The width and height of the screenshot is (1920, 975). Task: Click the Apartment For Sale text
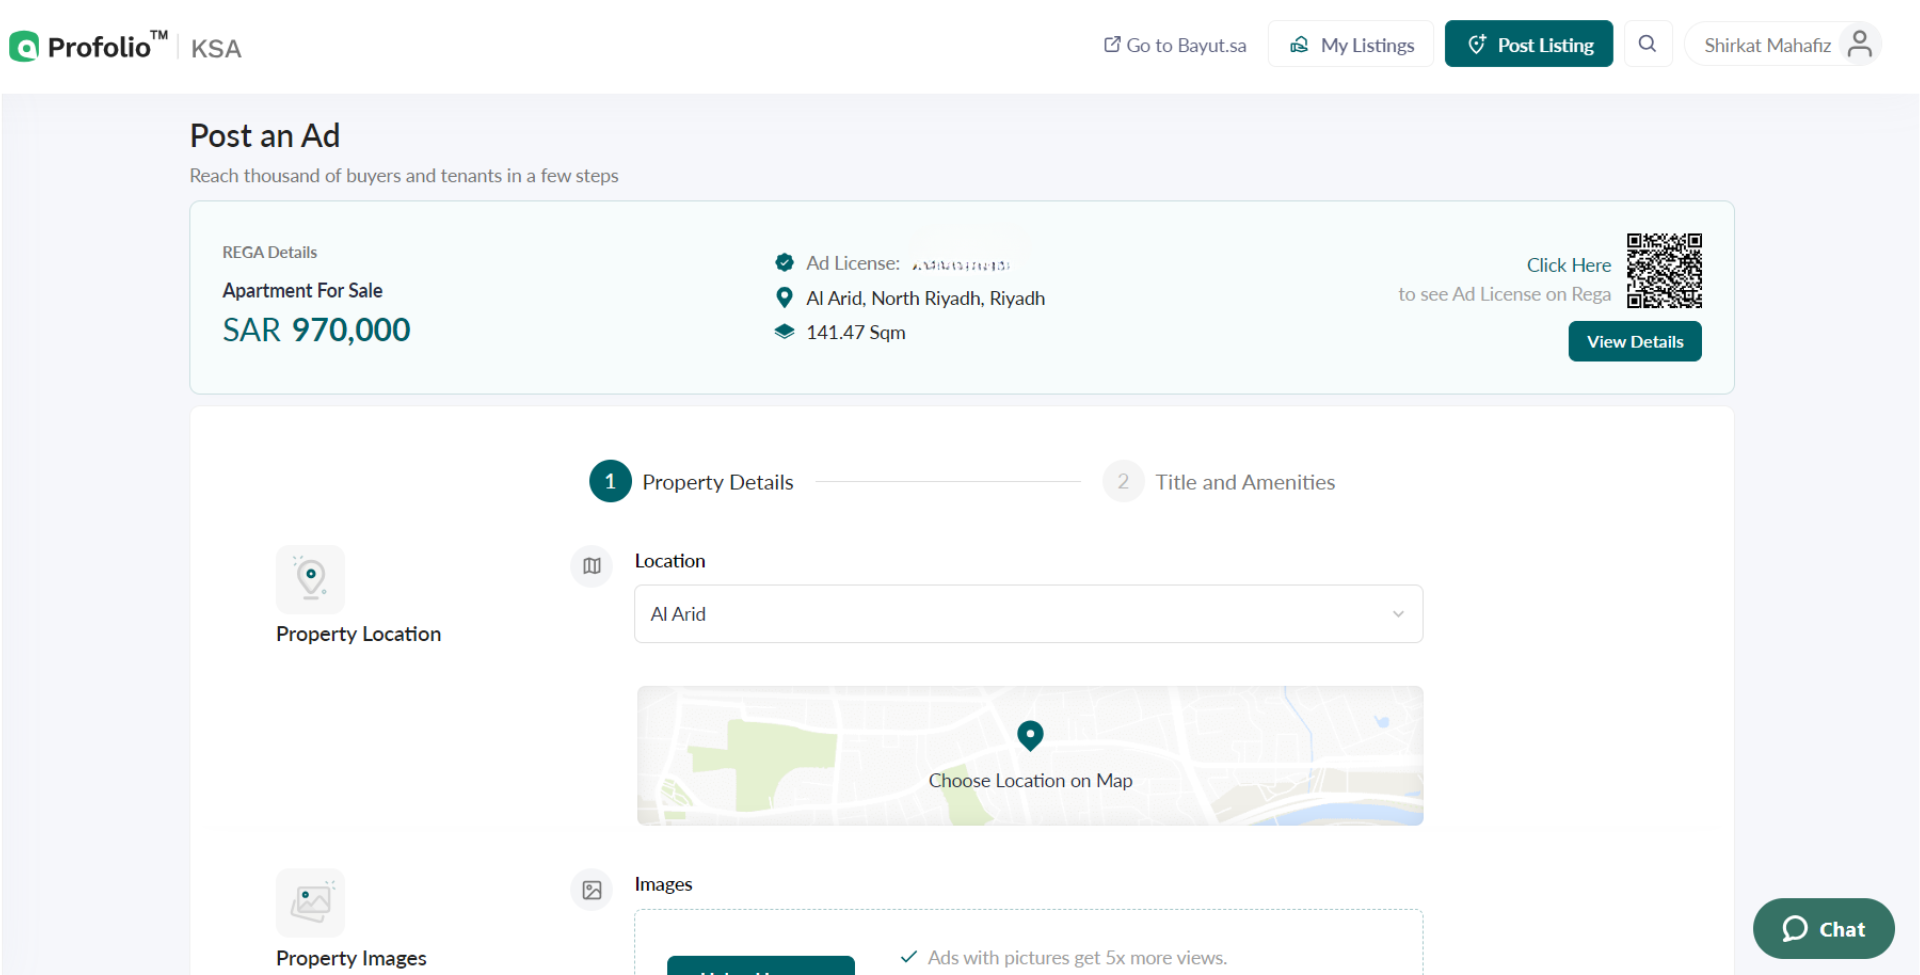[x=302, y=291]
